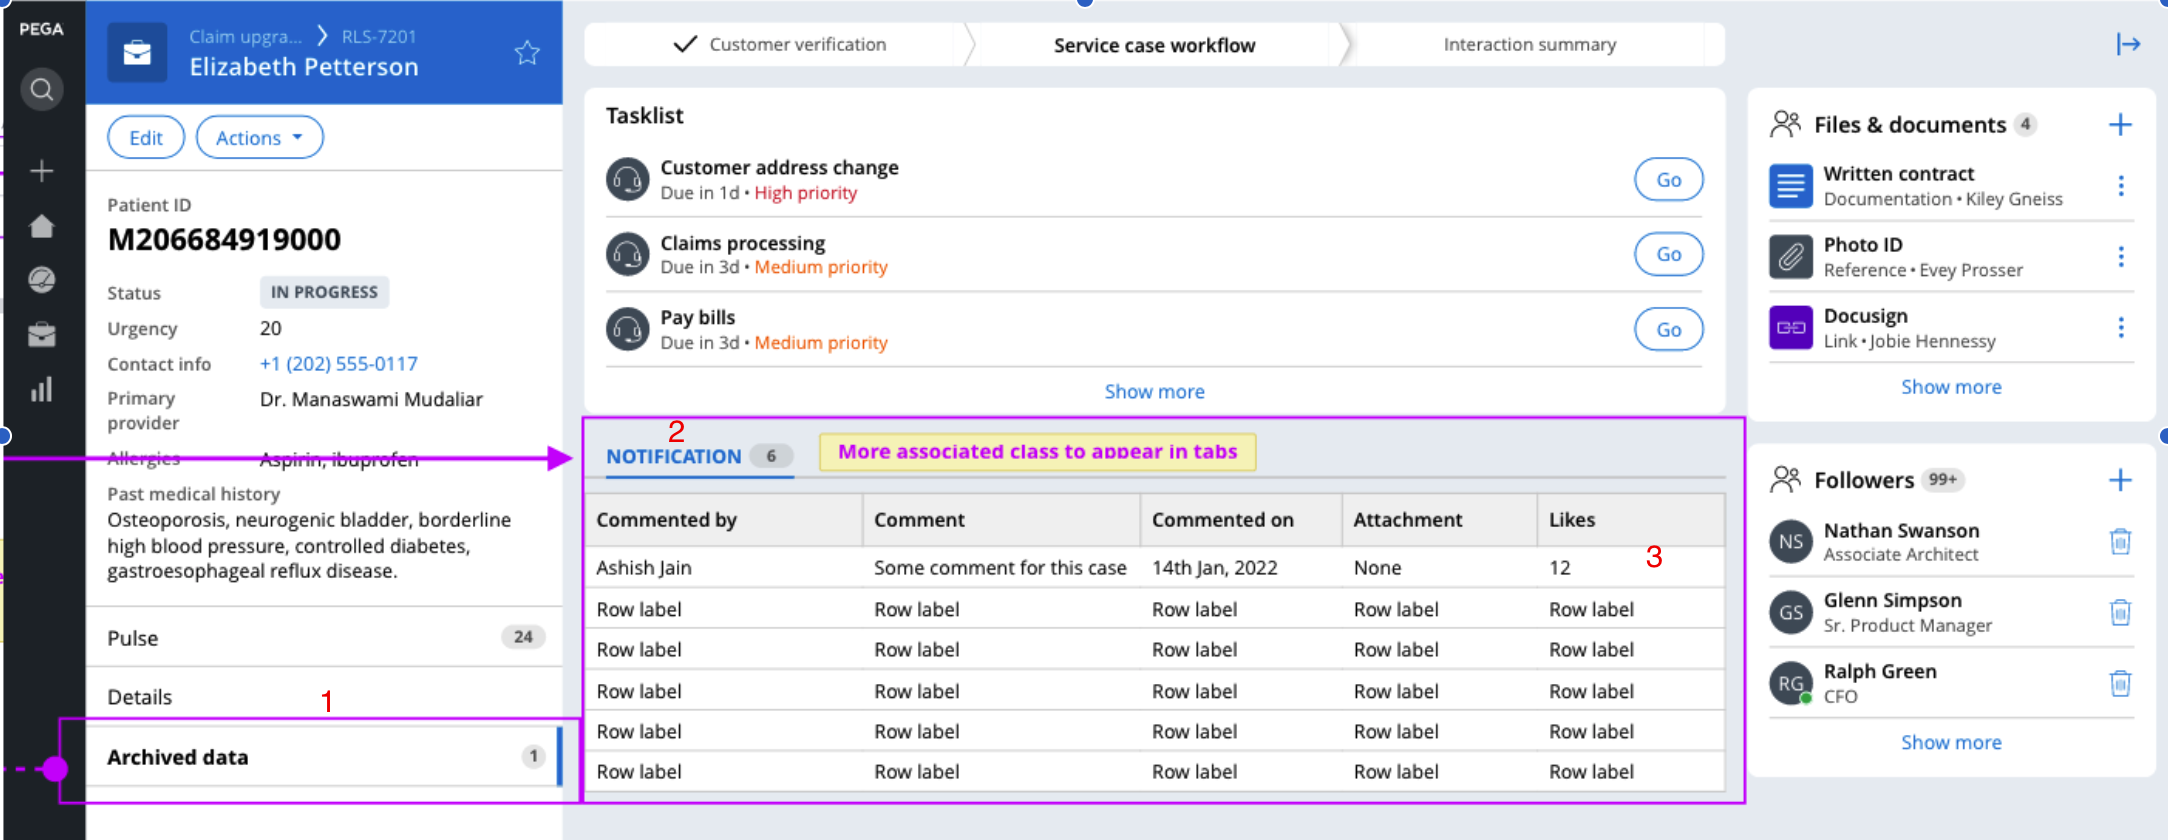Image resolution: width=2168 pixels, height=840 pixels.
Task: Click the Claim upgra... breadcrumb link
Action: 246,36
